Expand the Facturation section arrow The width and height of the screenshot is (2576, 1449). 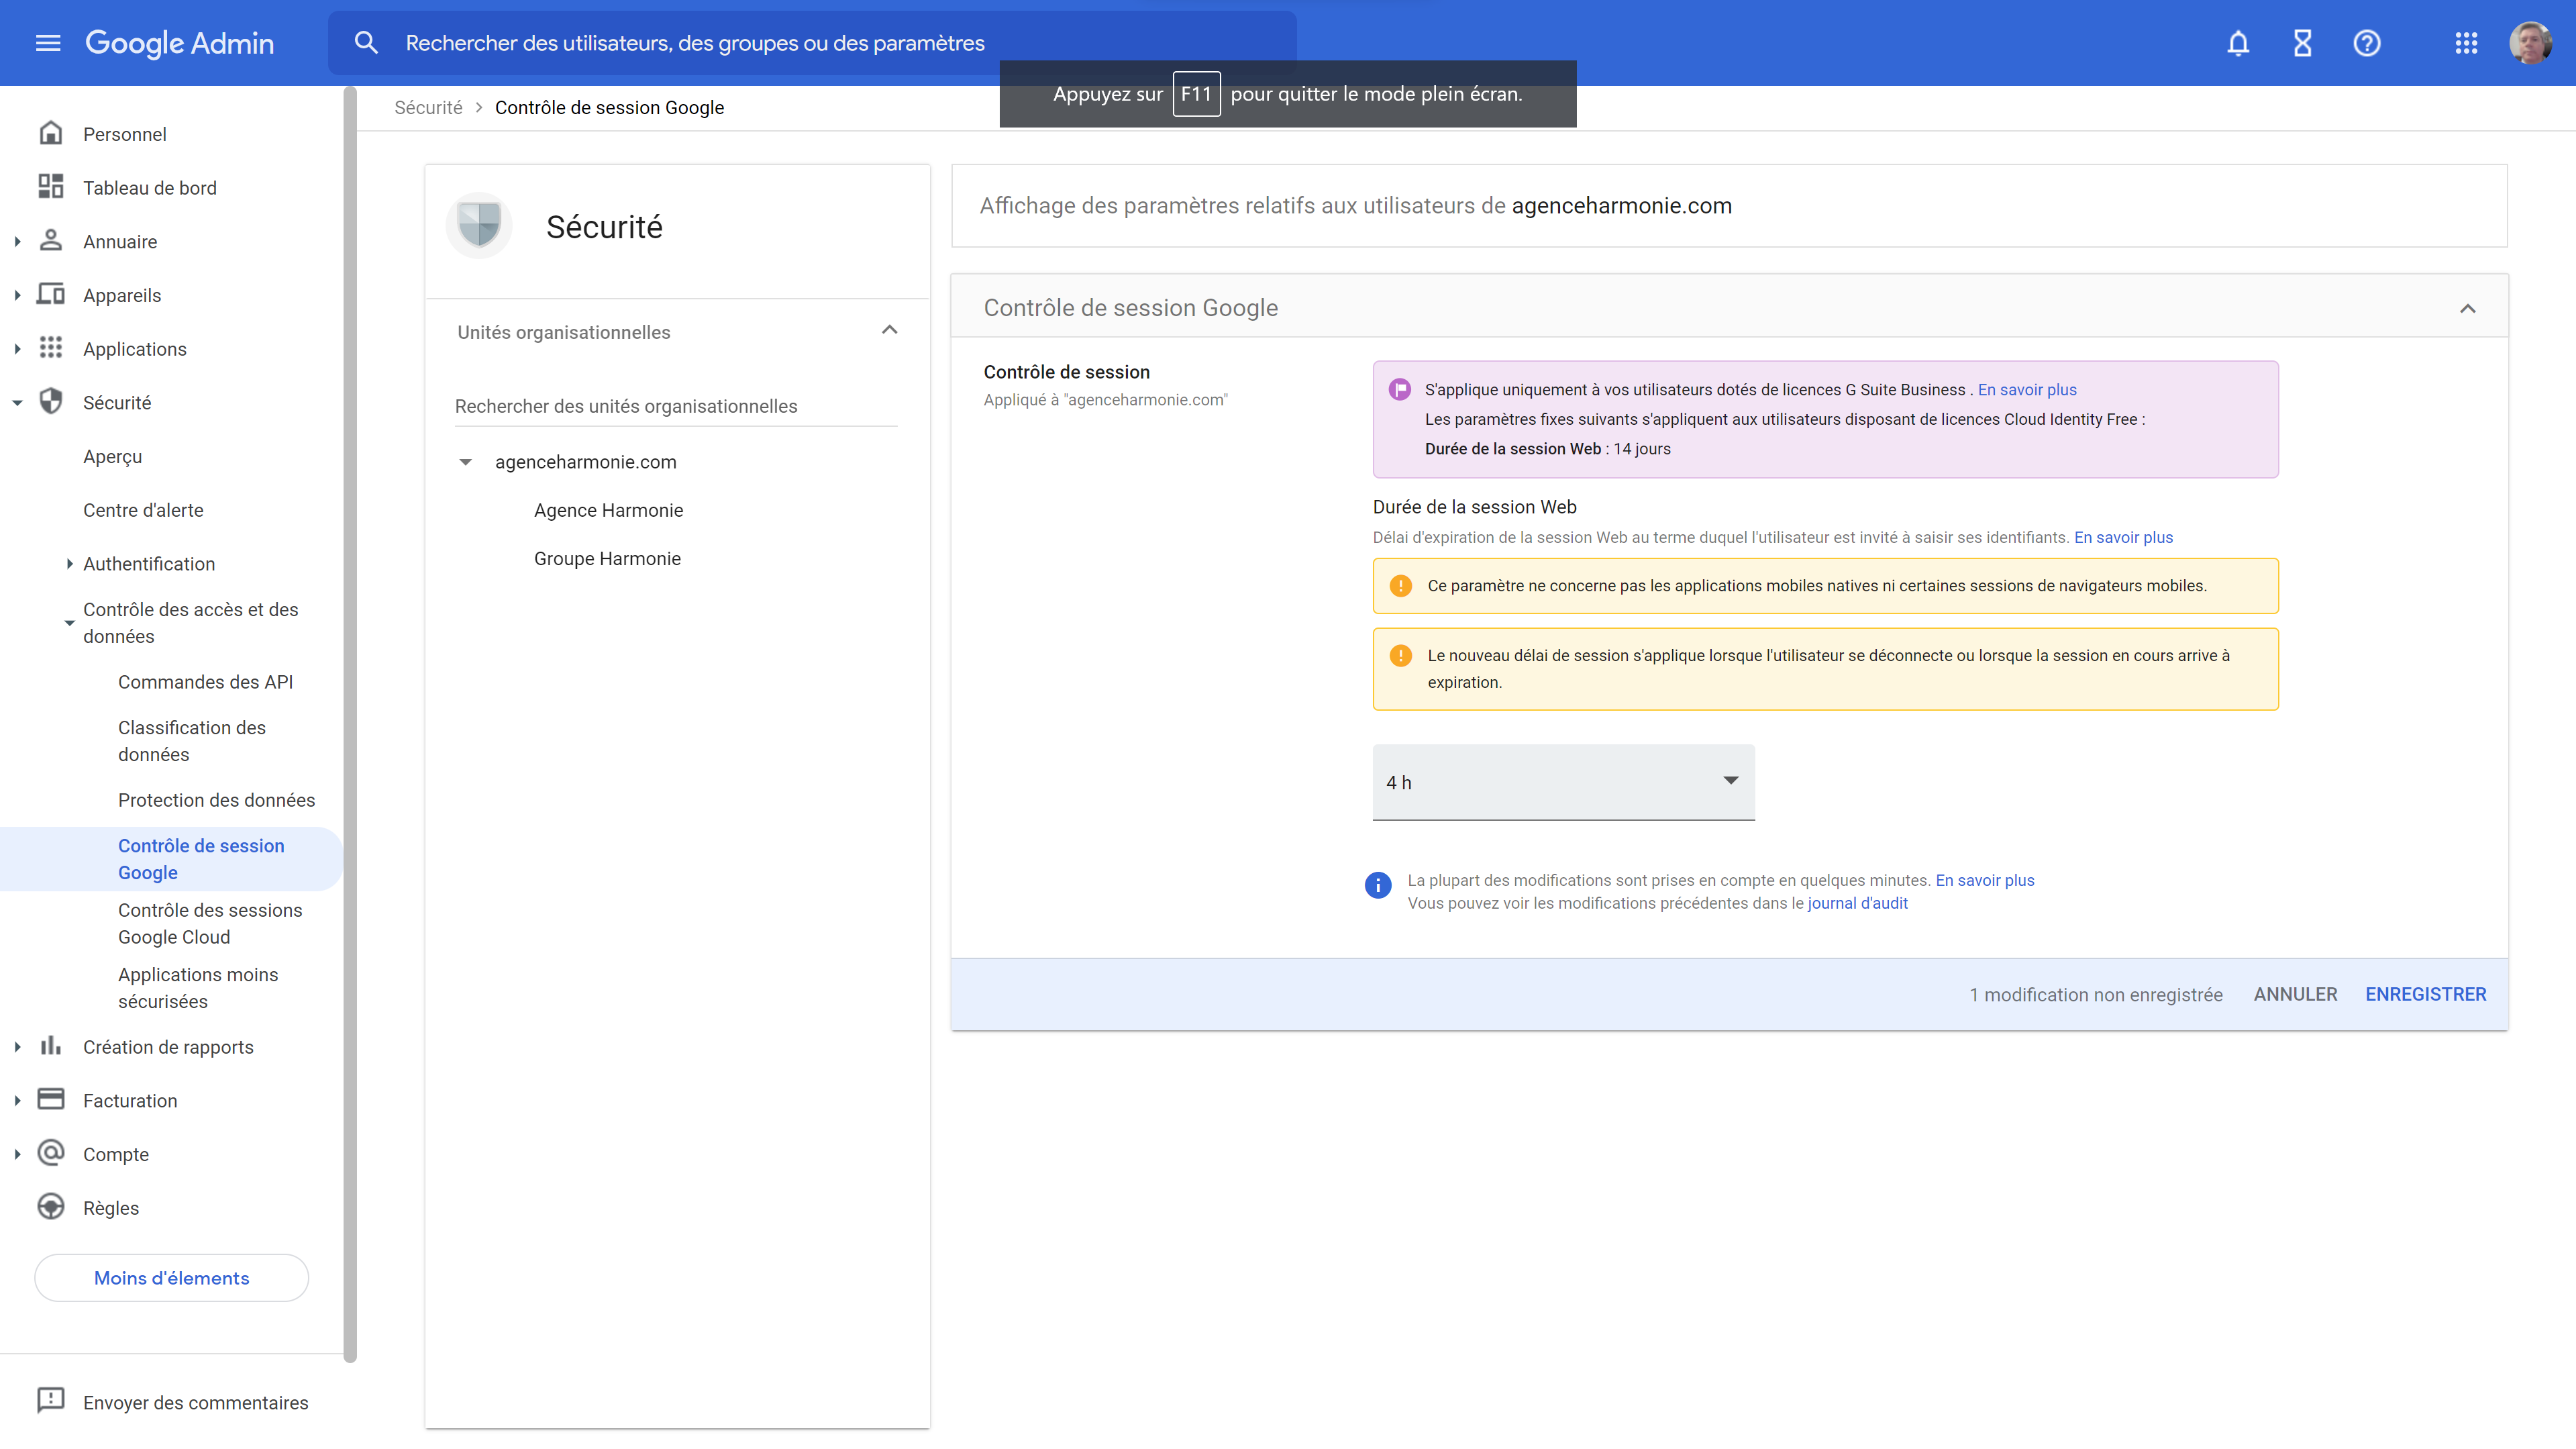click(x=17, y=1101)
